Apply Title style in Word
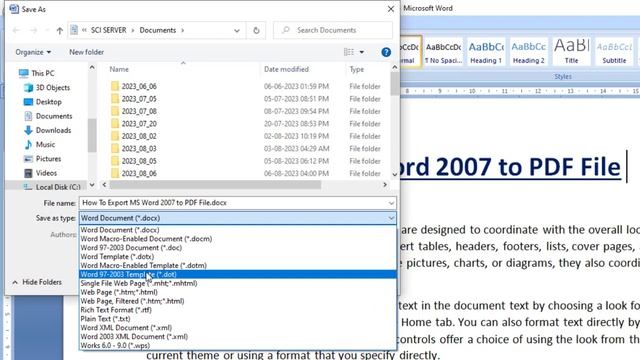 point(571,51)
